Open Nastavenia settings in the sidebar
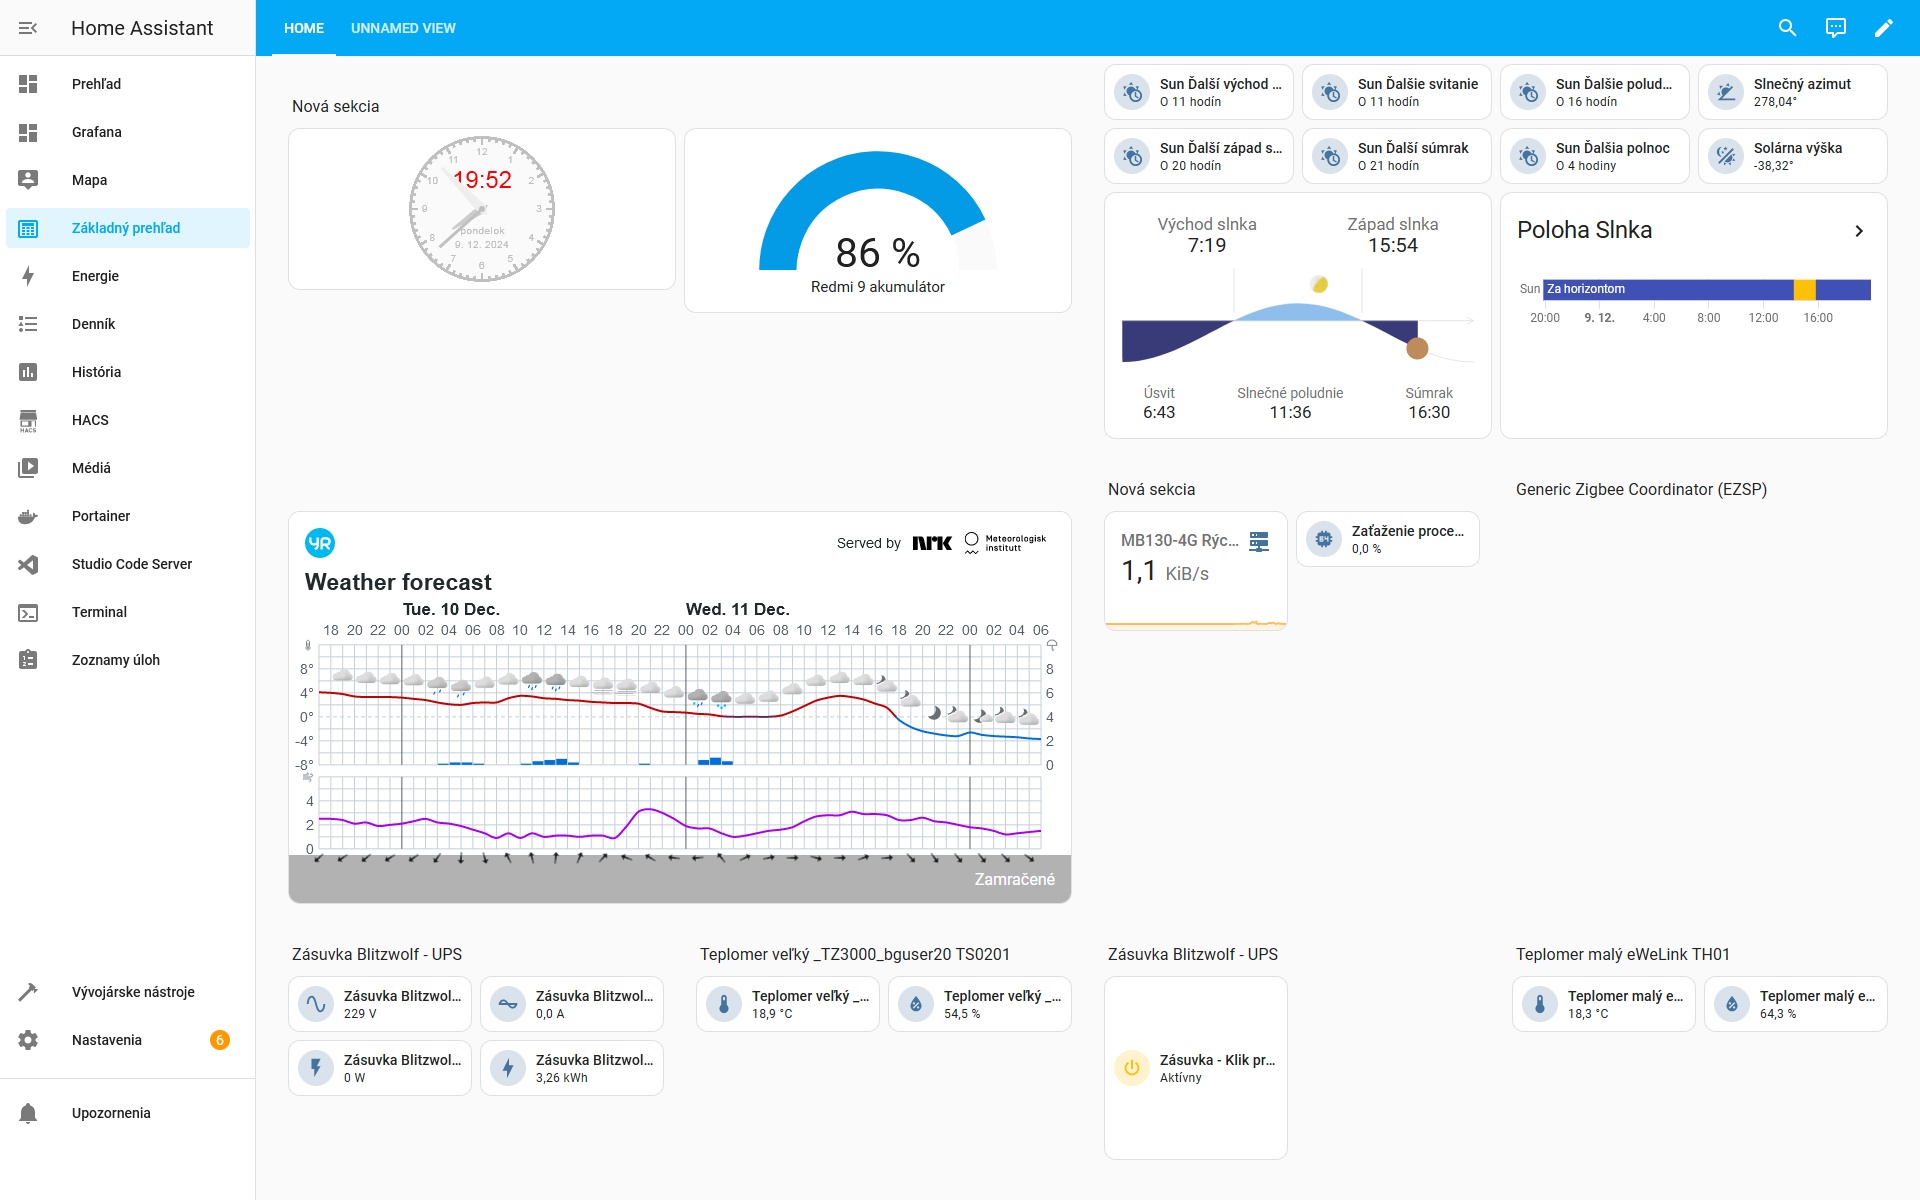 (x=106, y=1040)
